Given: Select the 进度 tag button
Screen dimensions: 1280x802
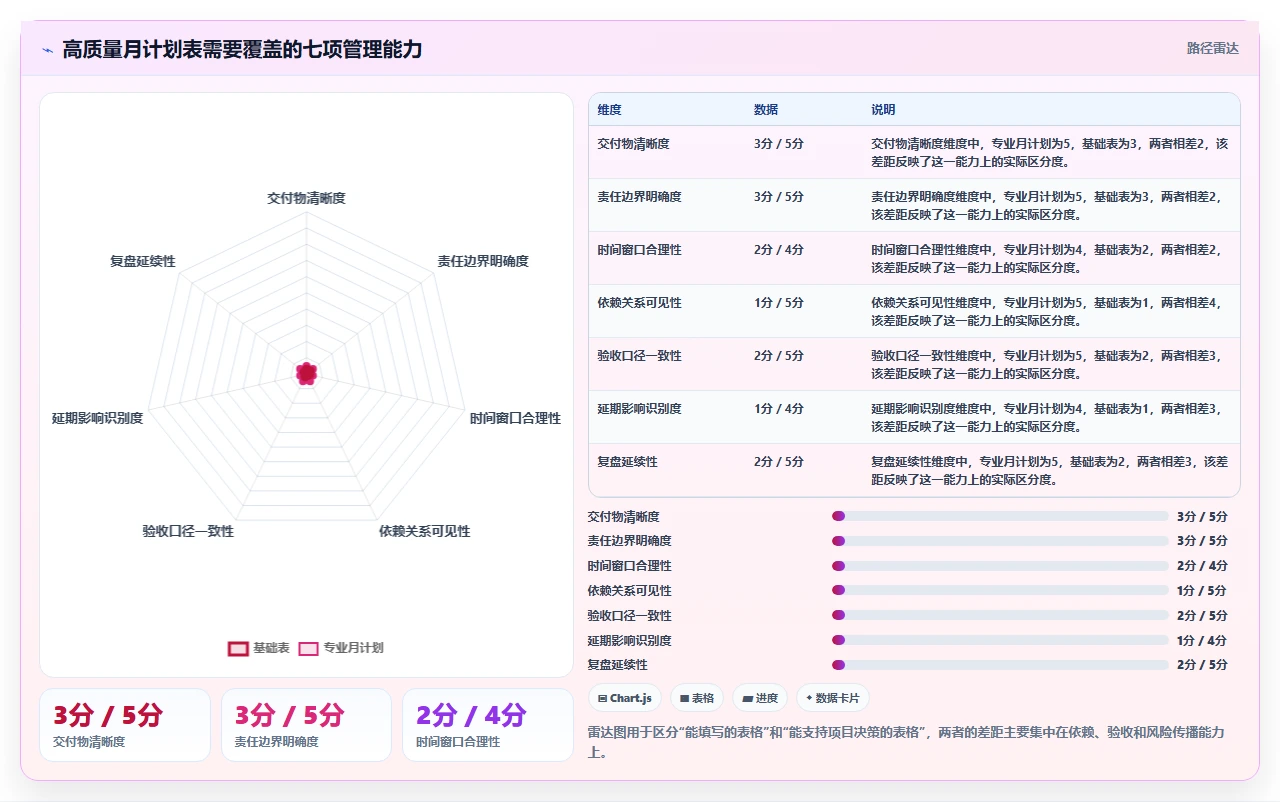Looking at the screenshot, I should tap(760, 698).
